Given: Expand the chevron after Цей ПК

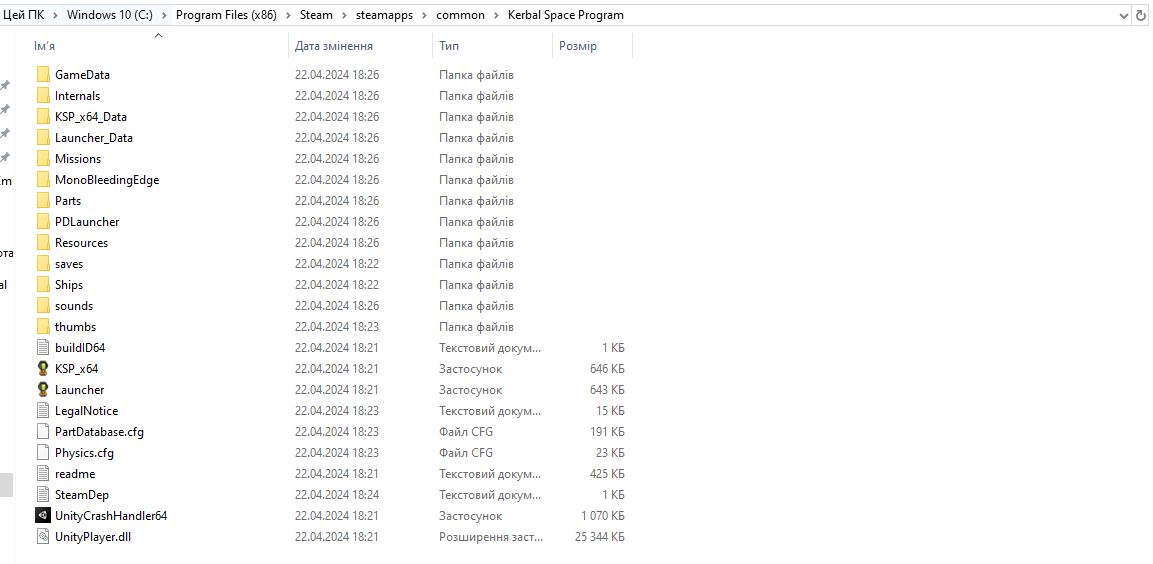Looking at the screenshot, I should tap(56, 15).
